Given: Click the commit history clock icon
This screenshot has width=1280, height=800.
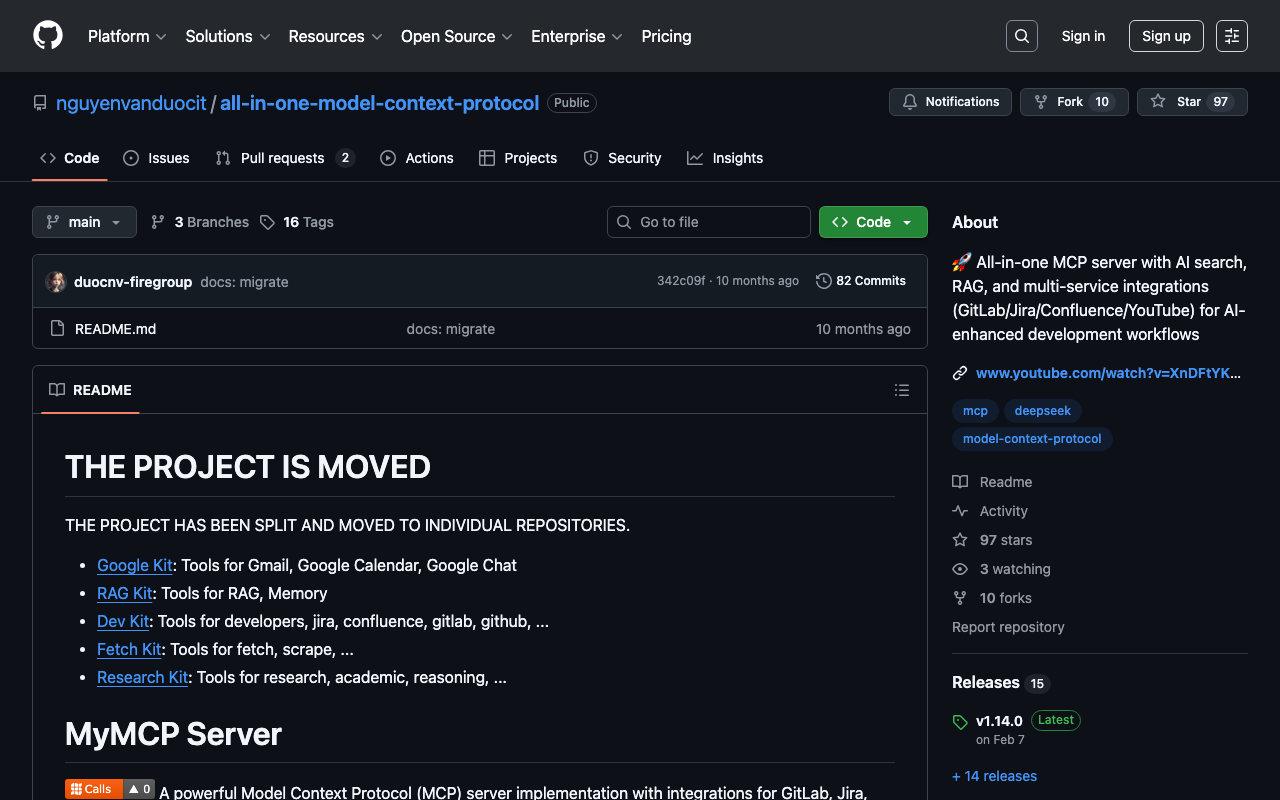Looking at the screenshot, I should [x=823, y=281].
